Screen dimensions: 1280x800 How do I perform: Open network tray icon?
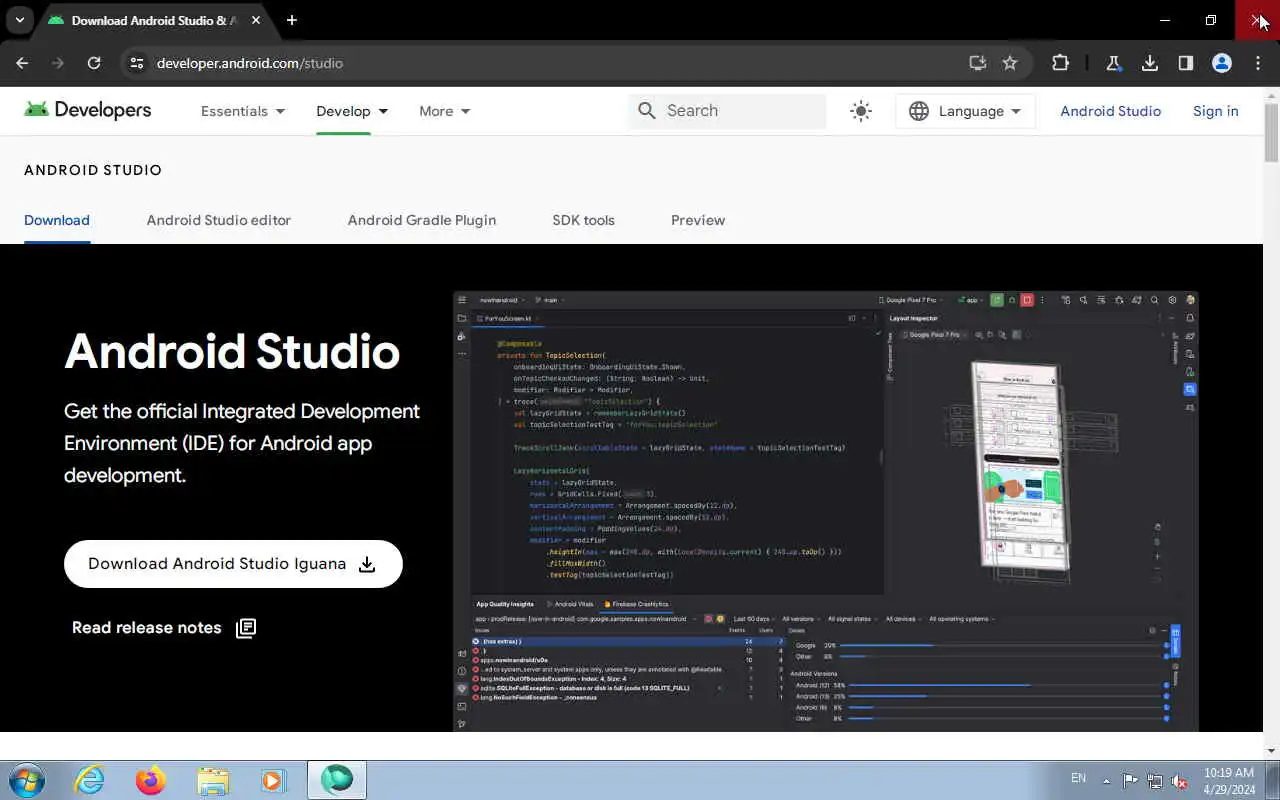click(x=1155, y=780)
